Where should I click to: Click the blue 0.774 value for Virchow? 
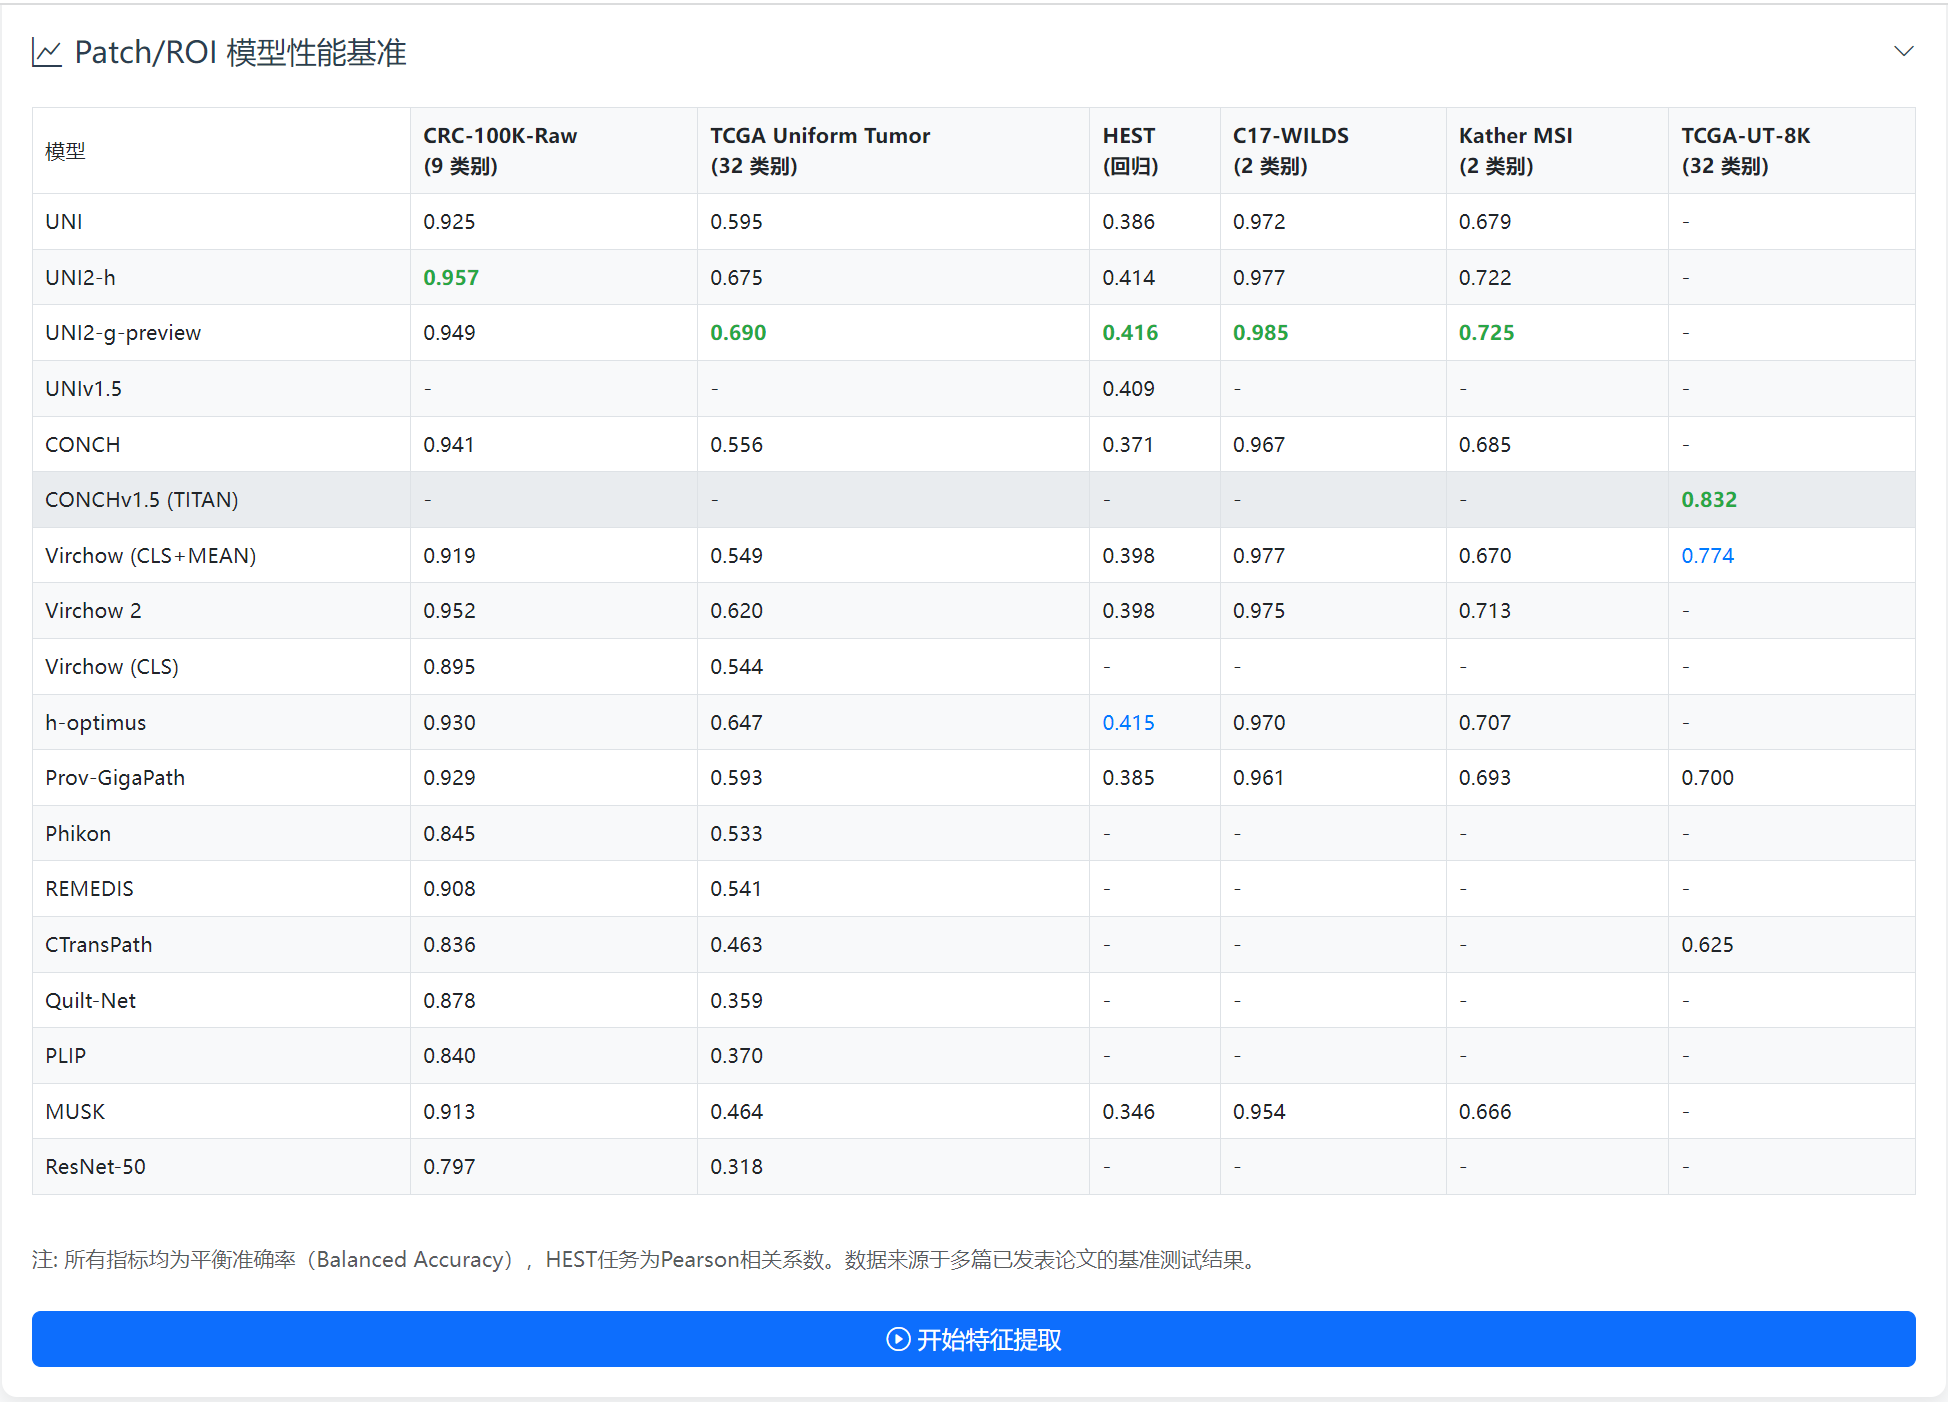1707,556
